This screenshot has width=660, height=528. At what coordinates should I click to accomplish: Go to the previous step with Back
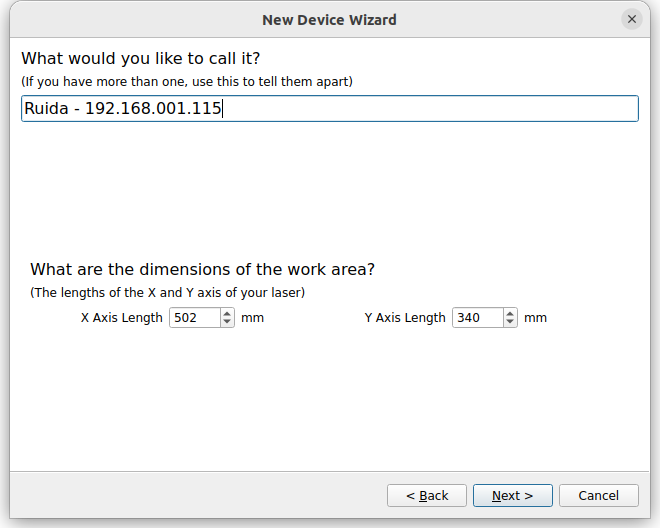pos(427,496)
